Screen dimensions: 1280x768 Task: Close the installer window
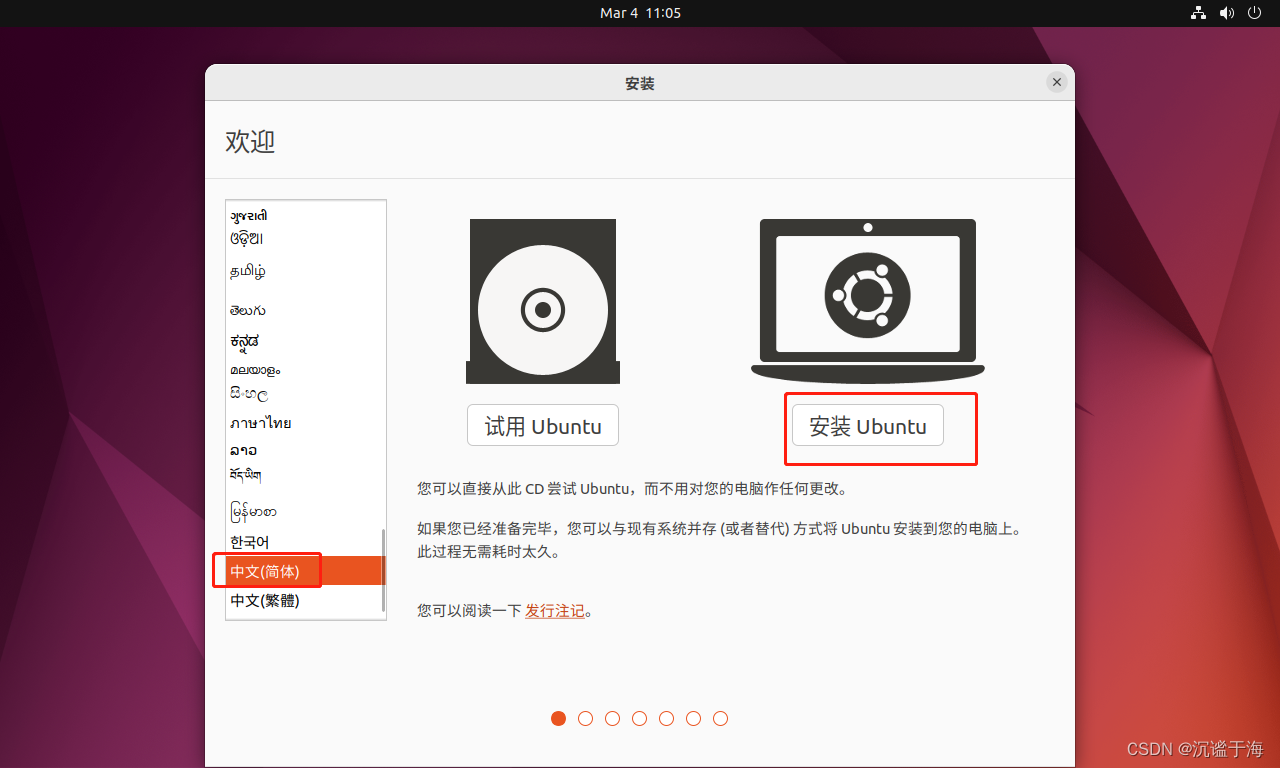[x=1057, y=83]
